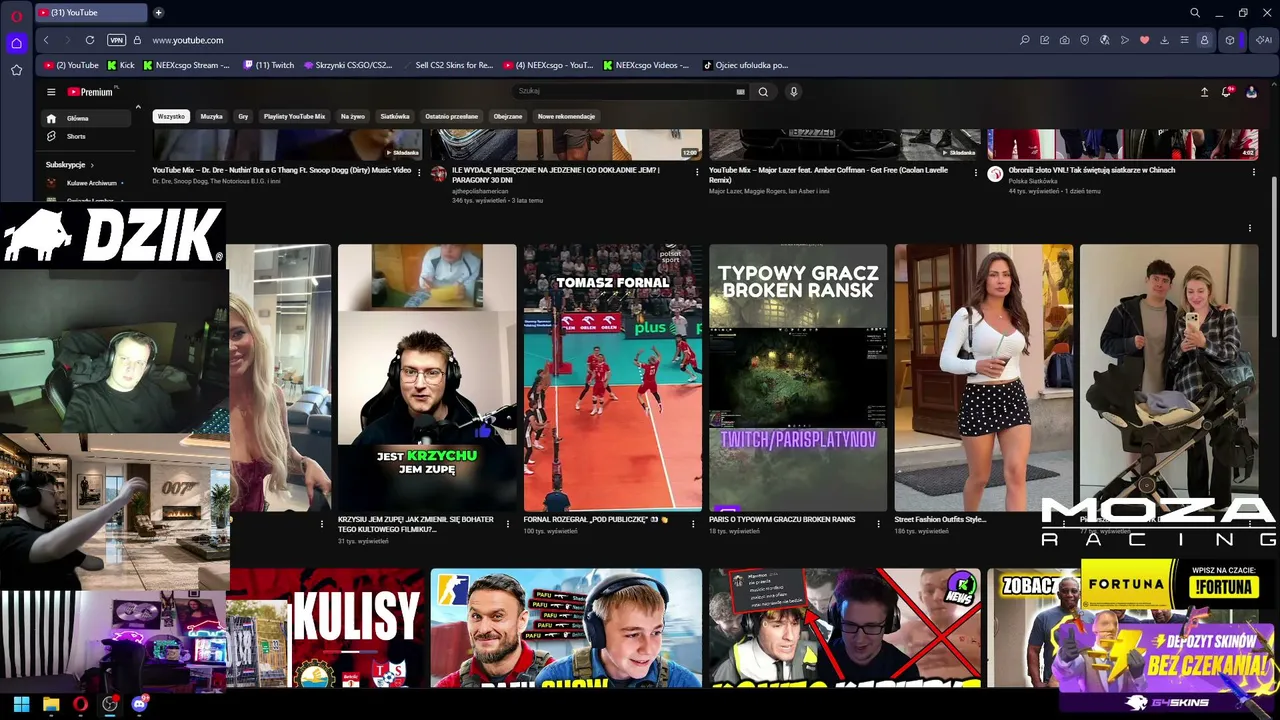Add page to favorites with the heart icon
This screenshot has width=1280, height=720.
(1144, 40)
